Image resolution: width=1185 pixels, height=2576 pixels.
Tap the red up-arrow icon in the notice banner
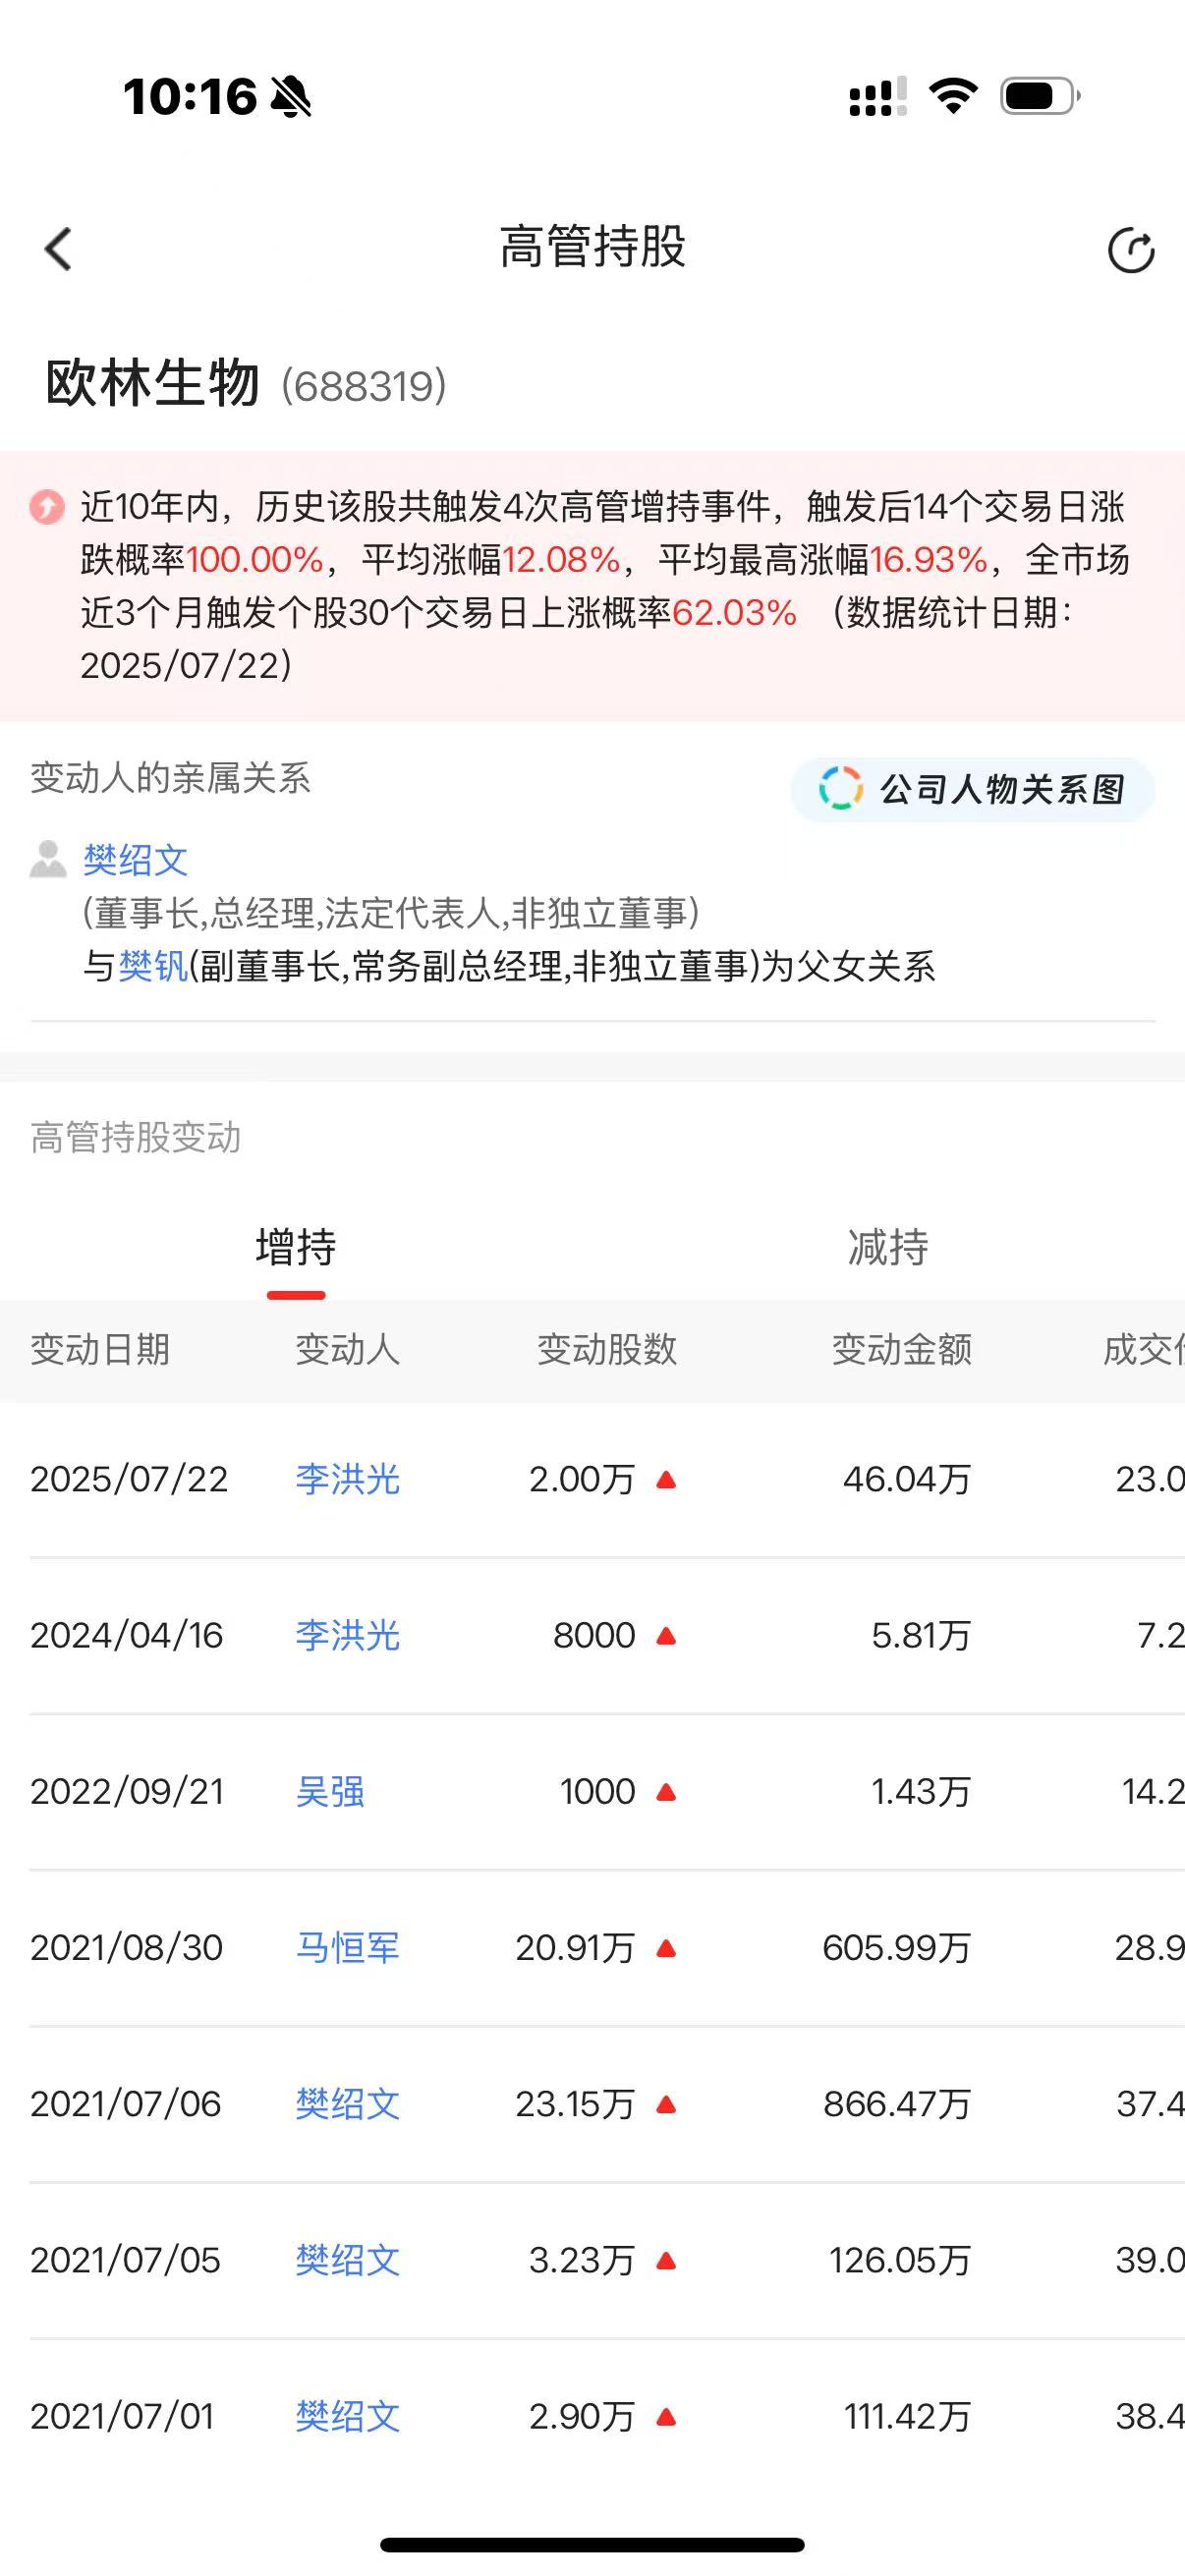coord(46,507)
